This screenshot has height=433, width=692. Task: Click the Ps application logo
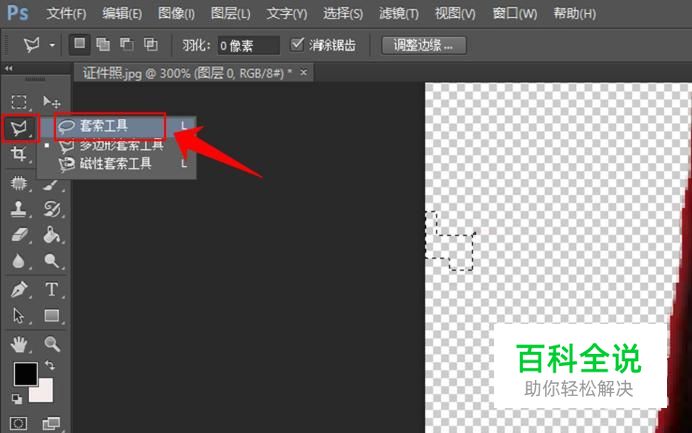coord(18,13)
